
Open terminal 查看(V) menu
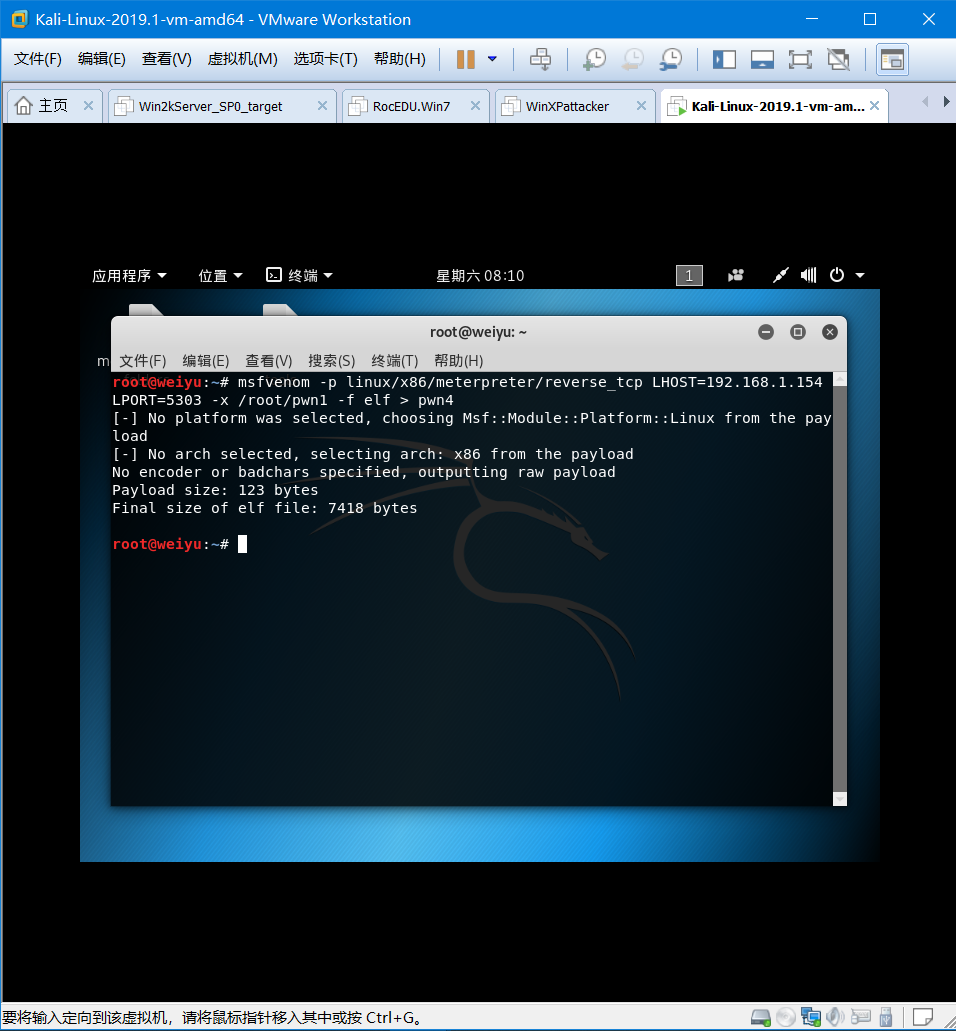[x=269, y=361]
